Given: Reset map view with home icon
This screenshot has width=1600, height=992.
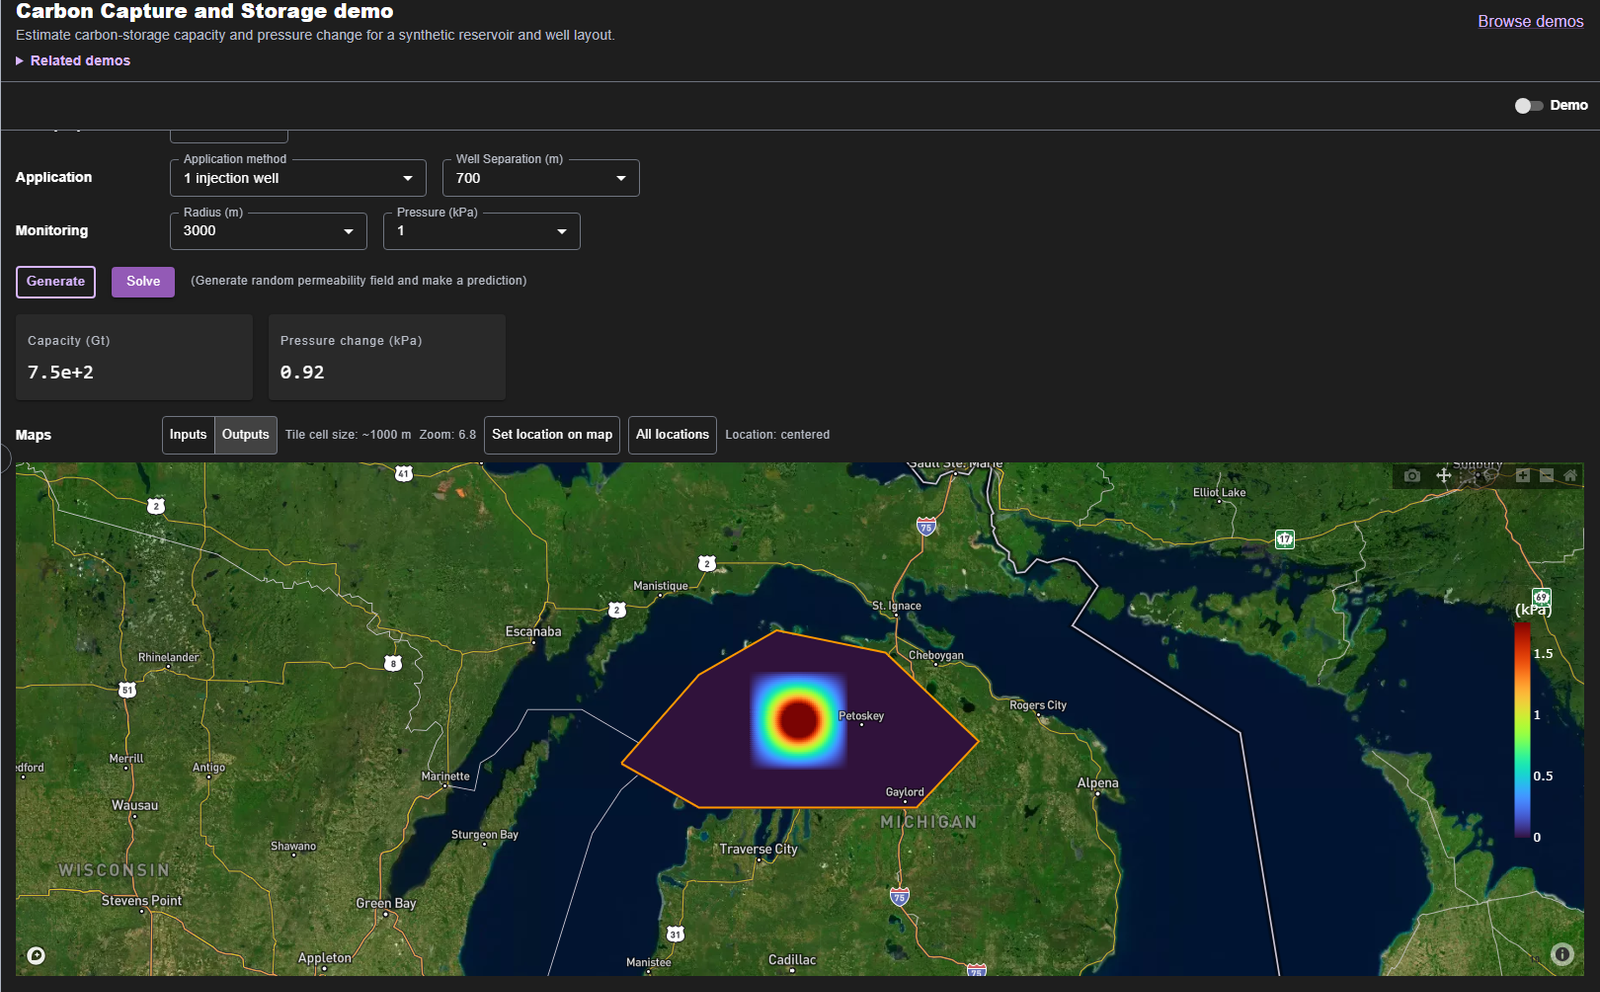Looking at the screenshot, I should pos(1570,475).
